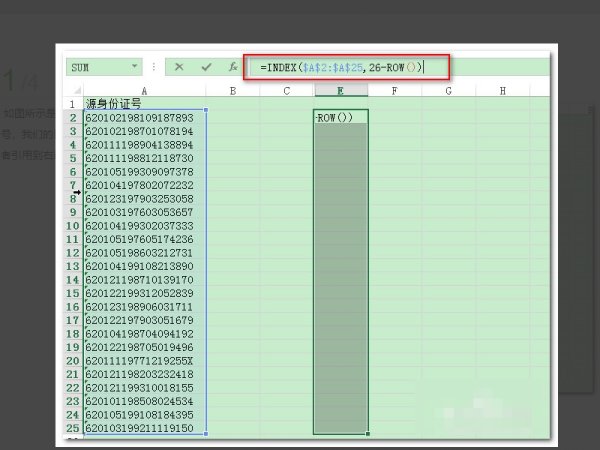This screenshot has width=600, height=450.
Task: Click cell containing 620105199309097378
Action: [145, 172]
